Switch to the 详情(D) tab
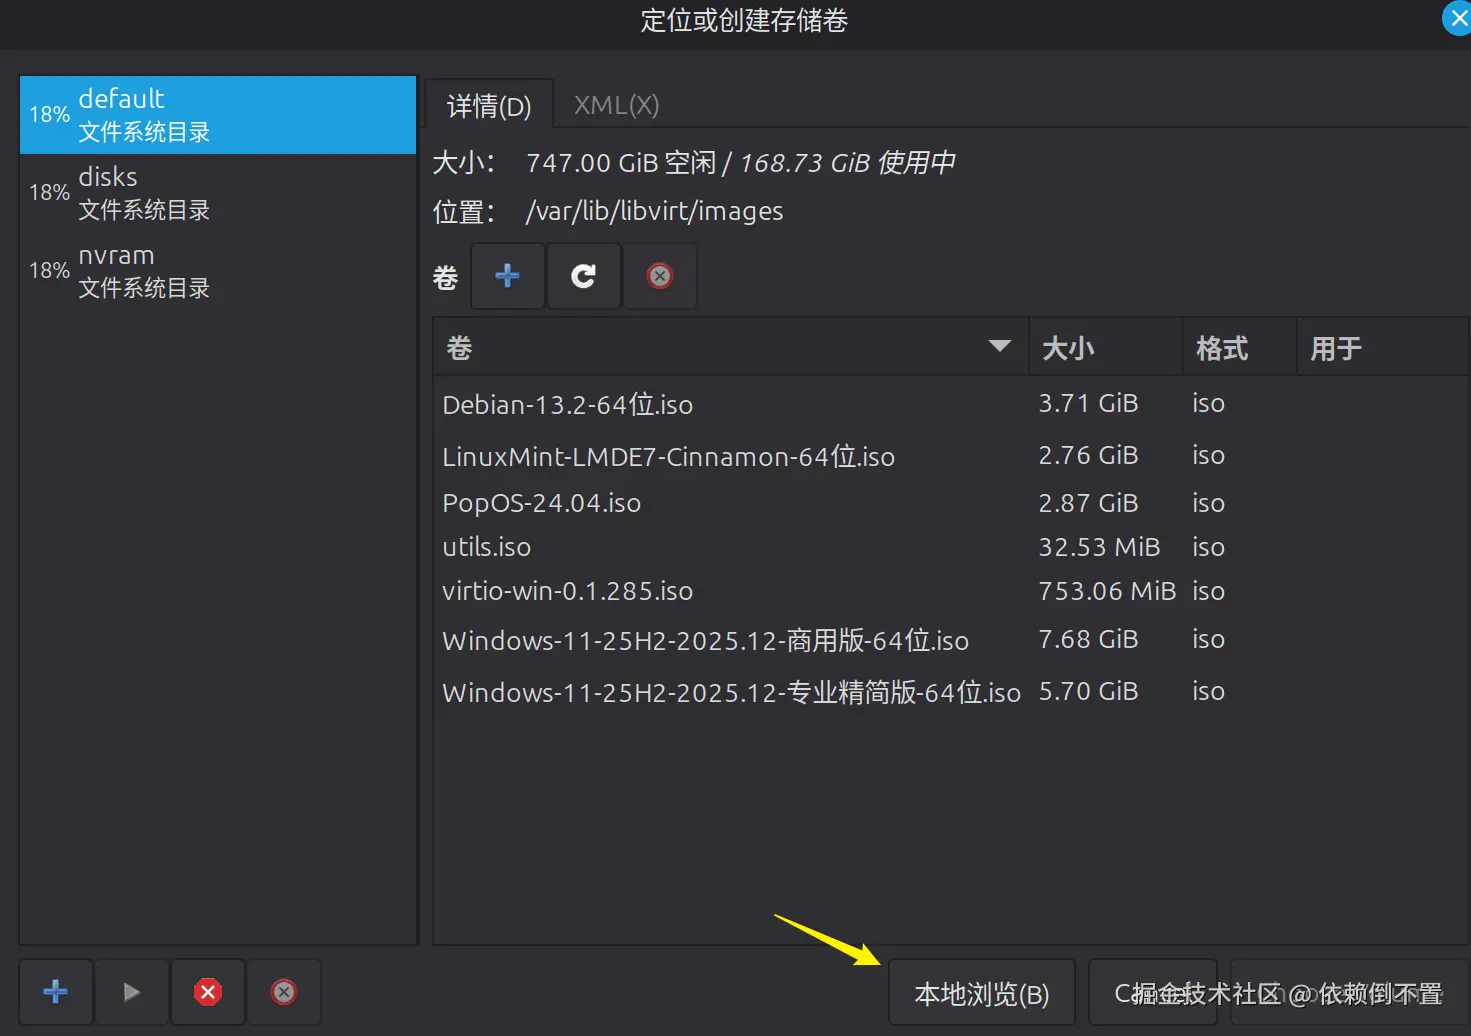This screenshot has width=1471, height=1036. tap(489, 105)
